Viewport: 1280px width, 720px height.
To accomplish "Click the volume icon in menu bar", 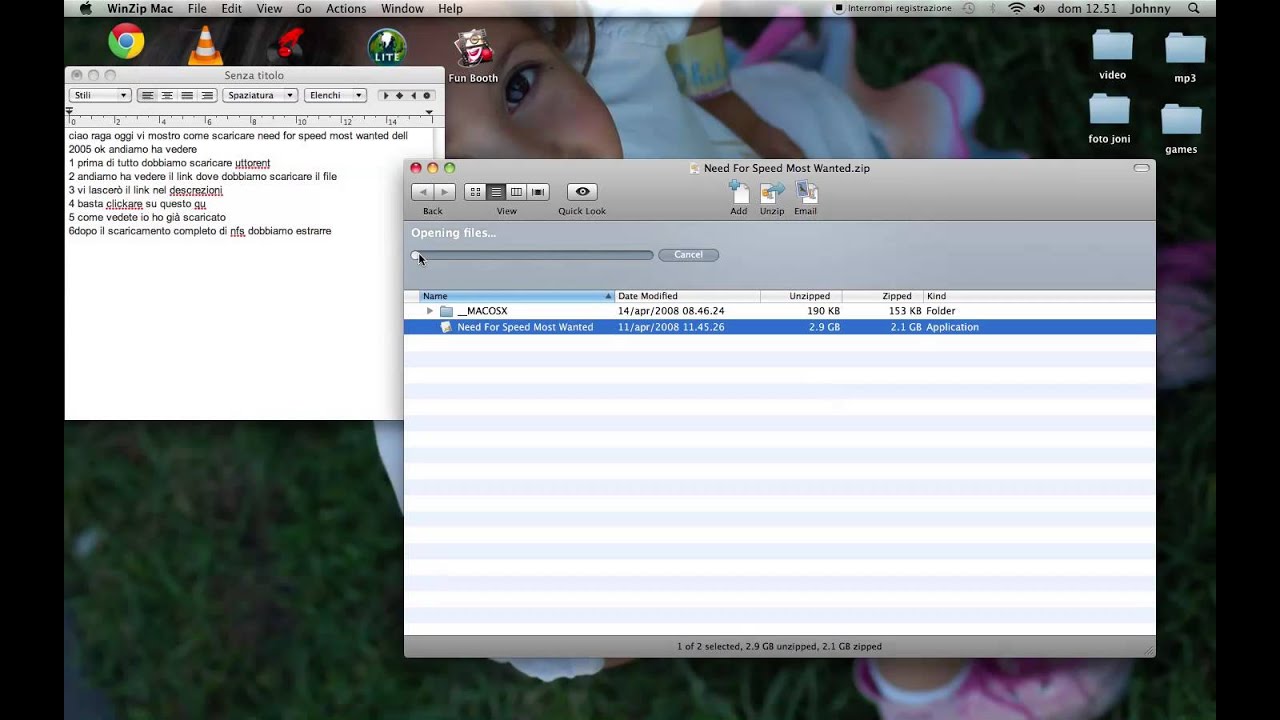I will [1039, 8].
